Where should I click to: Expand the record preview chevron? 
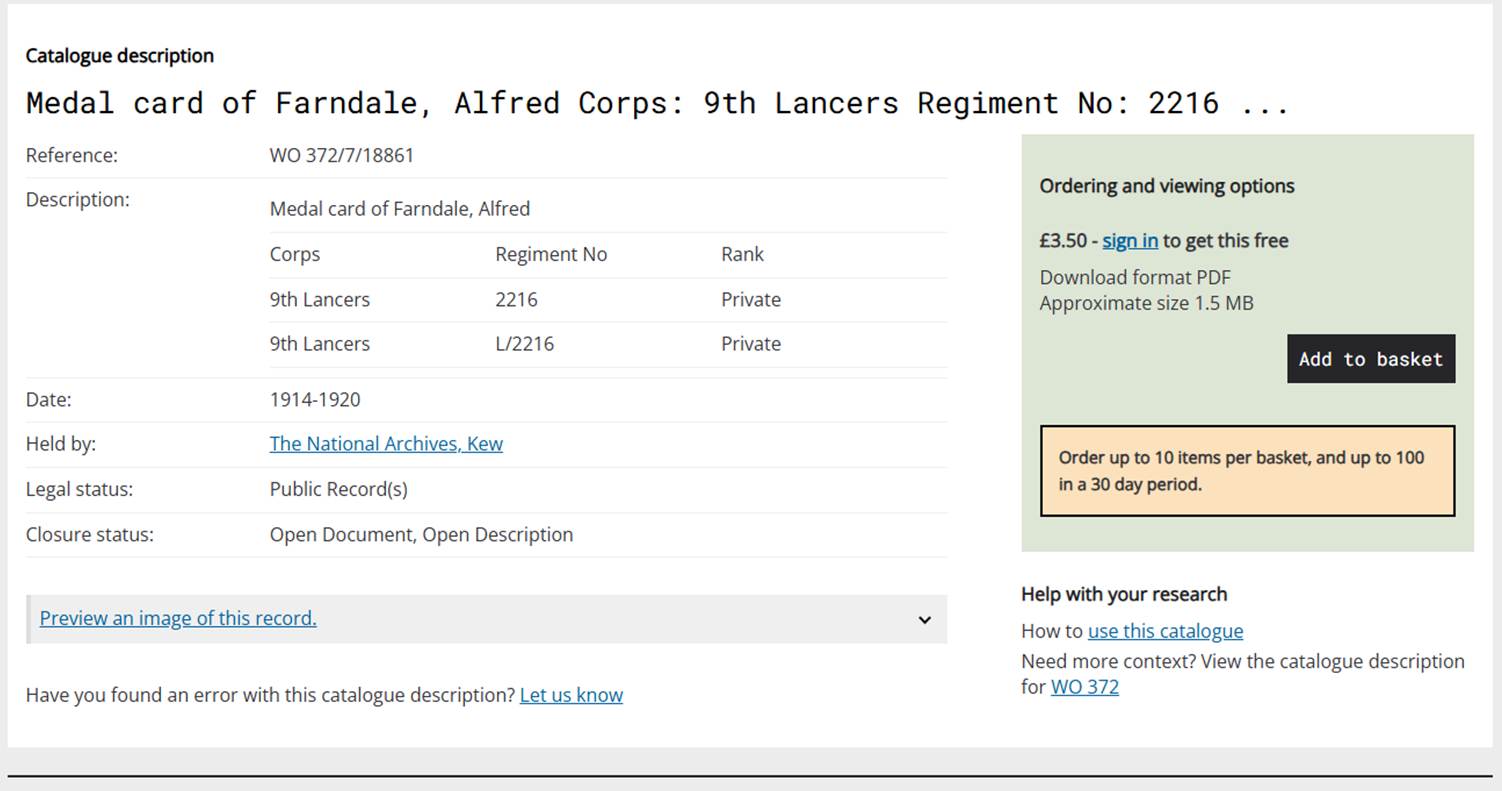click(924, 620)
